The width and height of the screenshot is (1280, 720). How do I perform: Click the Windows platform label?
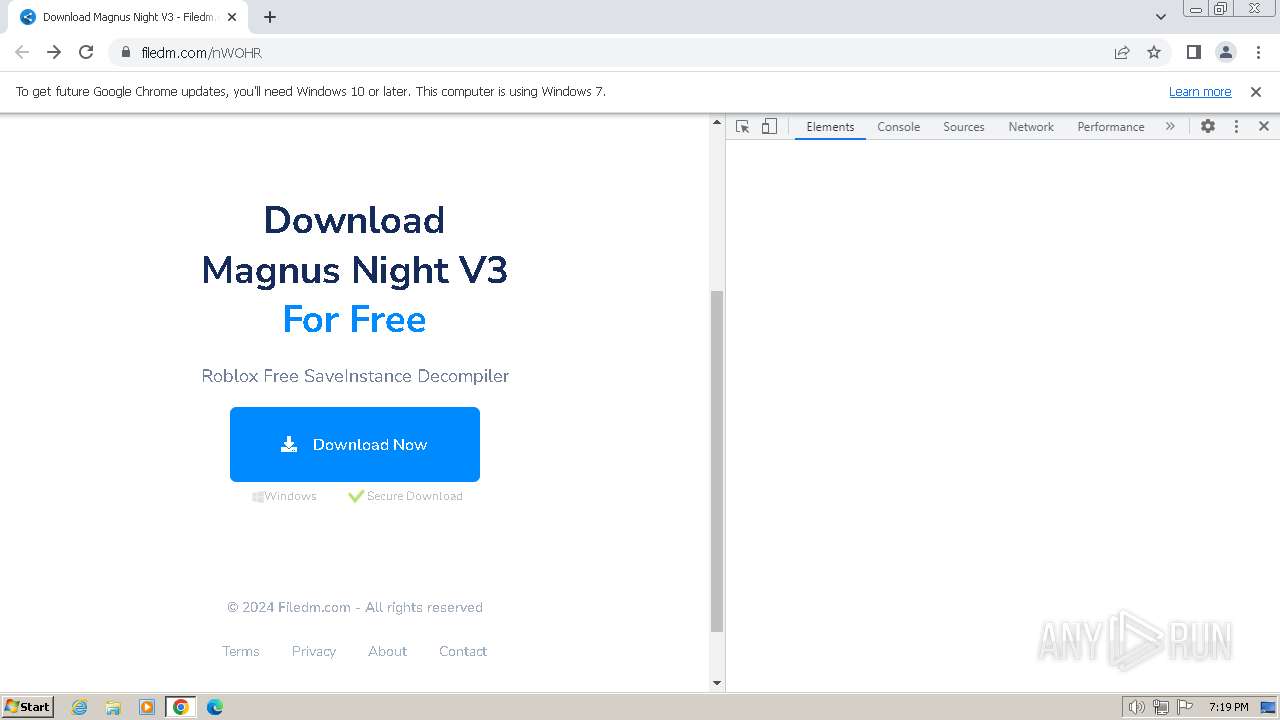(x=290, y=496)
